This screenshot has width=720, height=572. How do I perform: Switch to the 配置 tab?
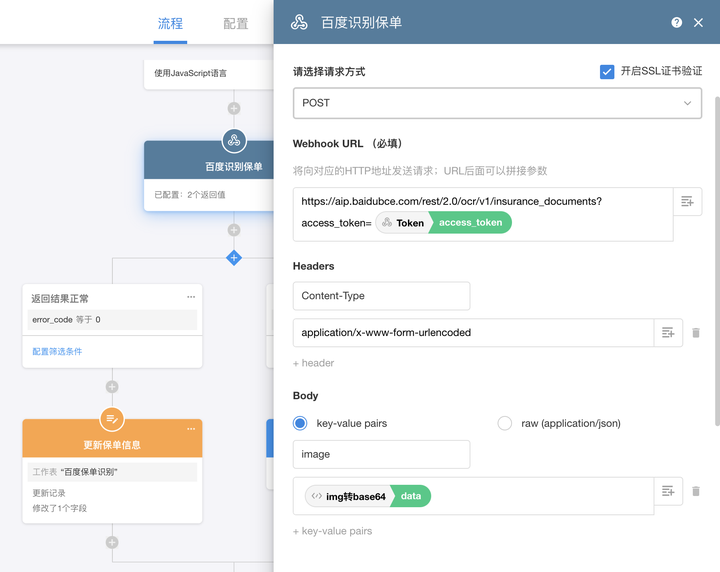point(236,23)
